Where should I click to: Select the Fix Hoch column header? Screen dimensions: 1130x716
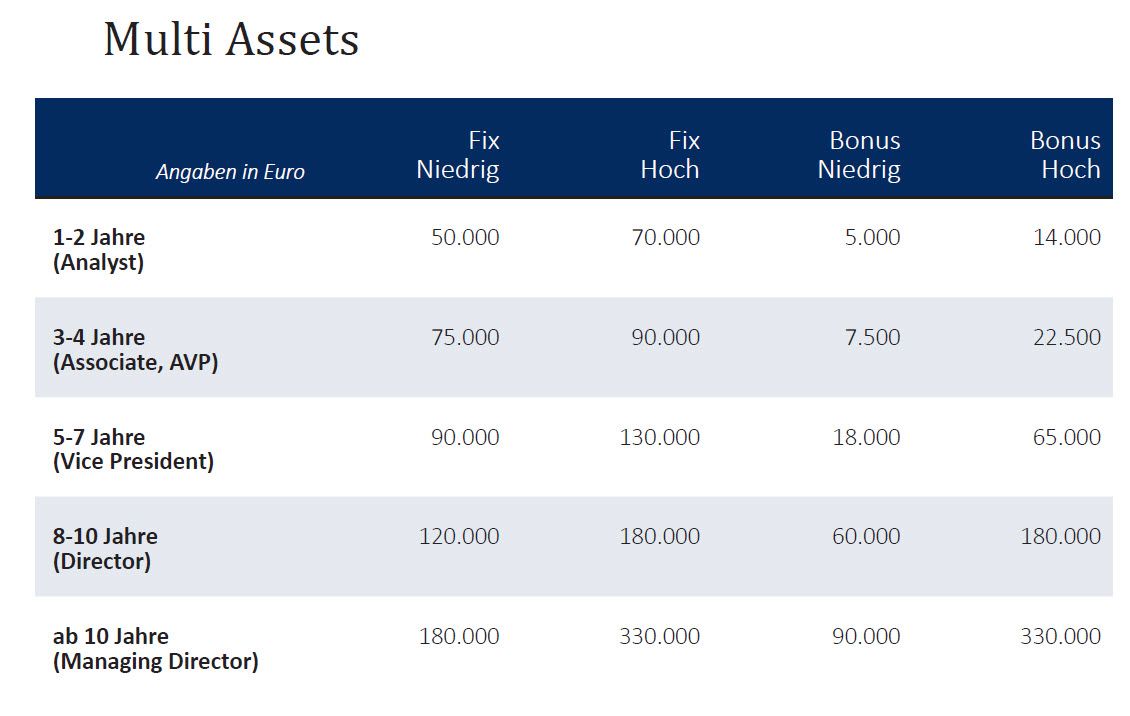[x=670, y=155]
